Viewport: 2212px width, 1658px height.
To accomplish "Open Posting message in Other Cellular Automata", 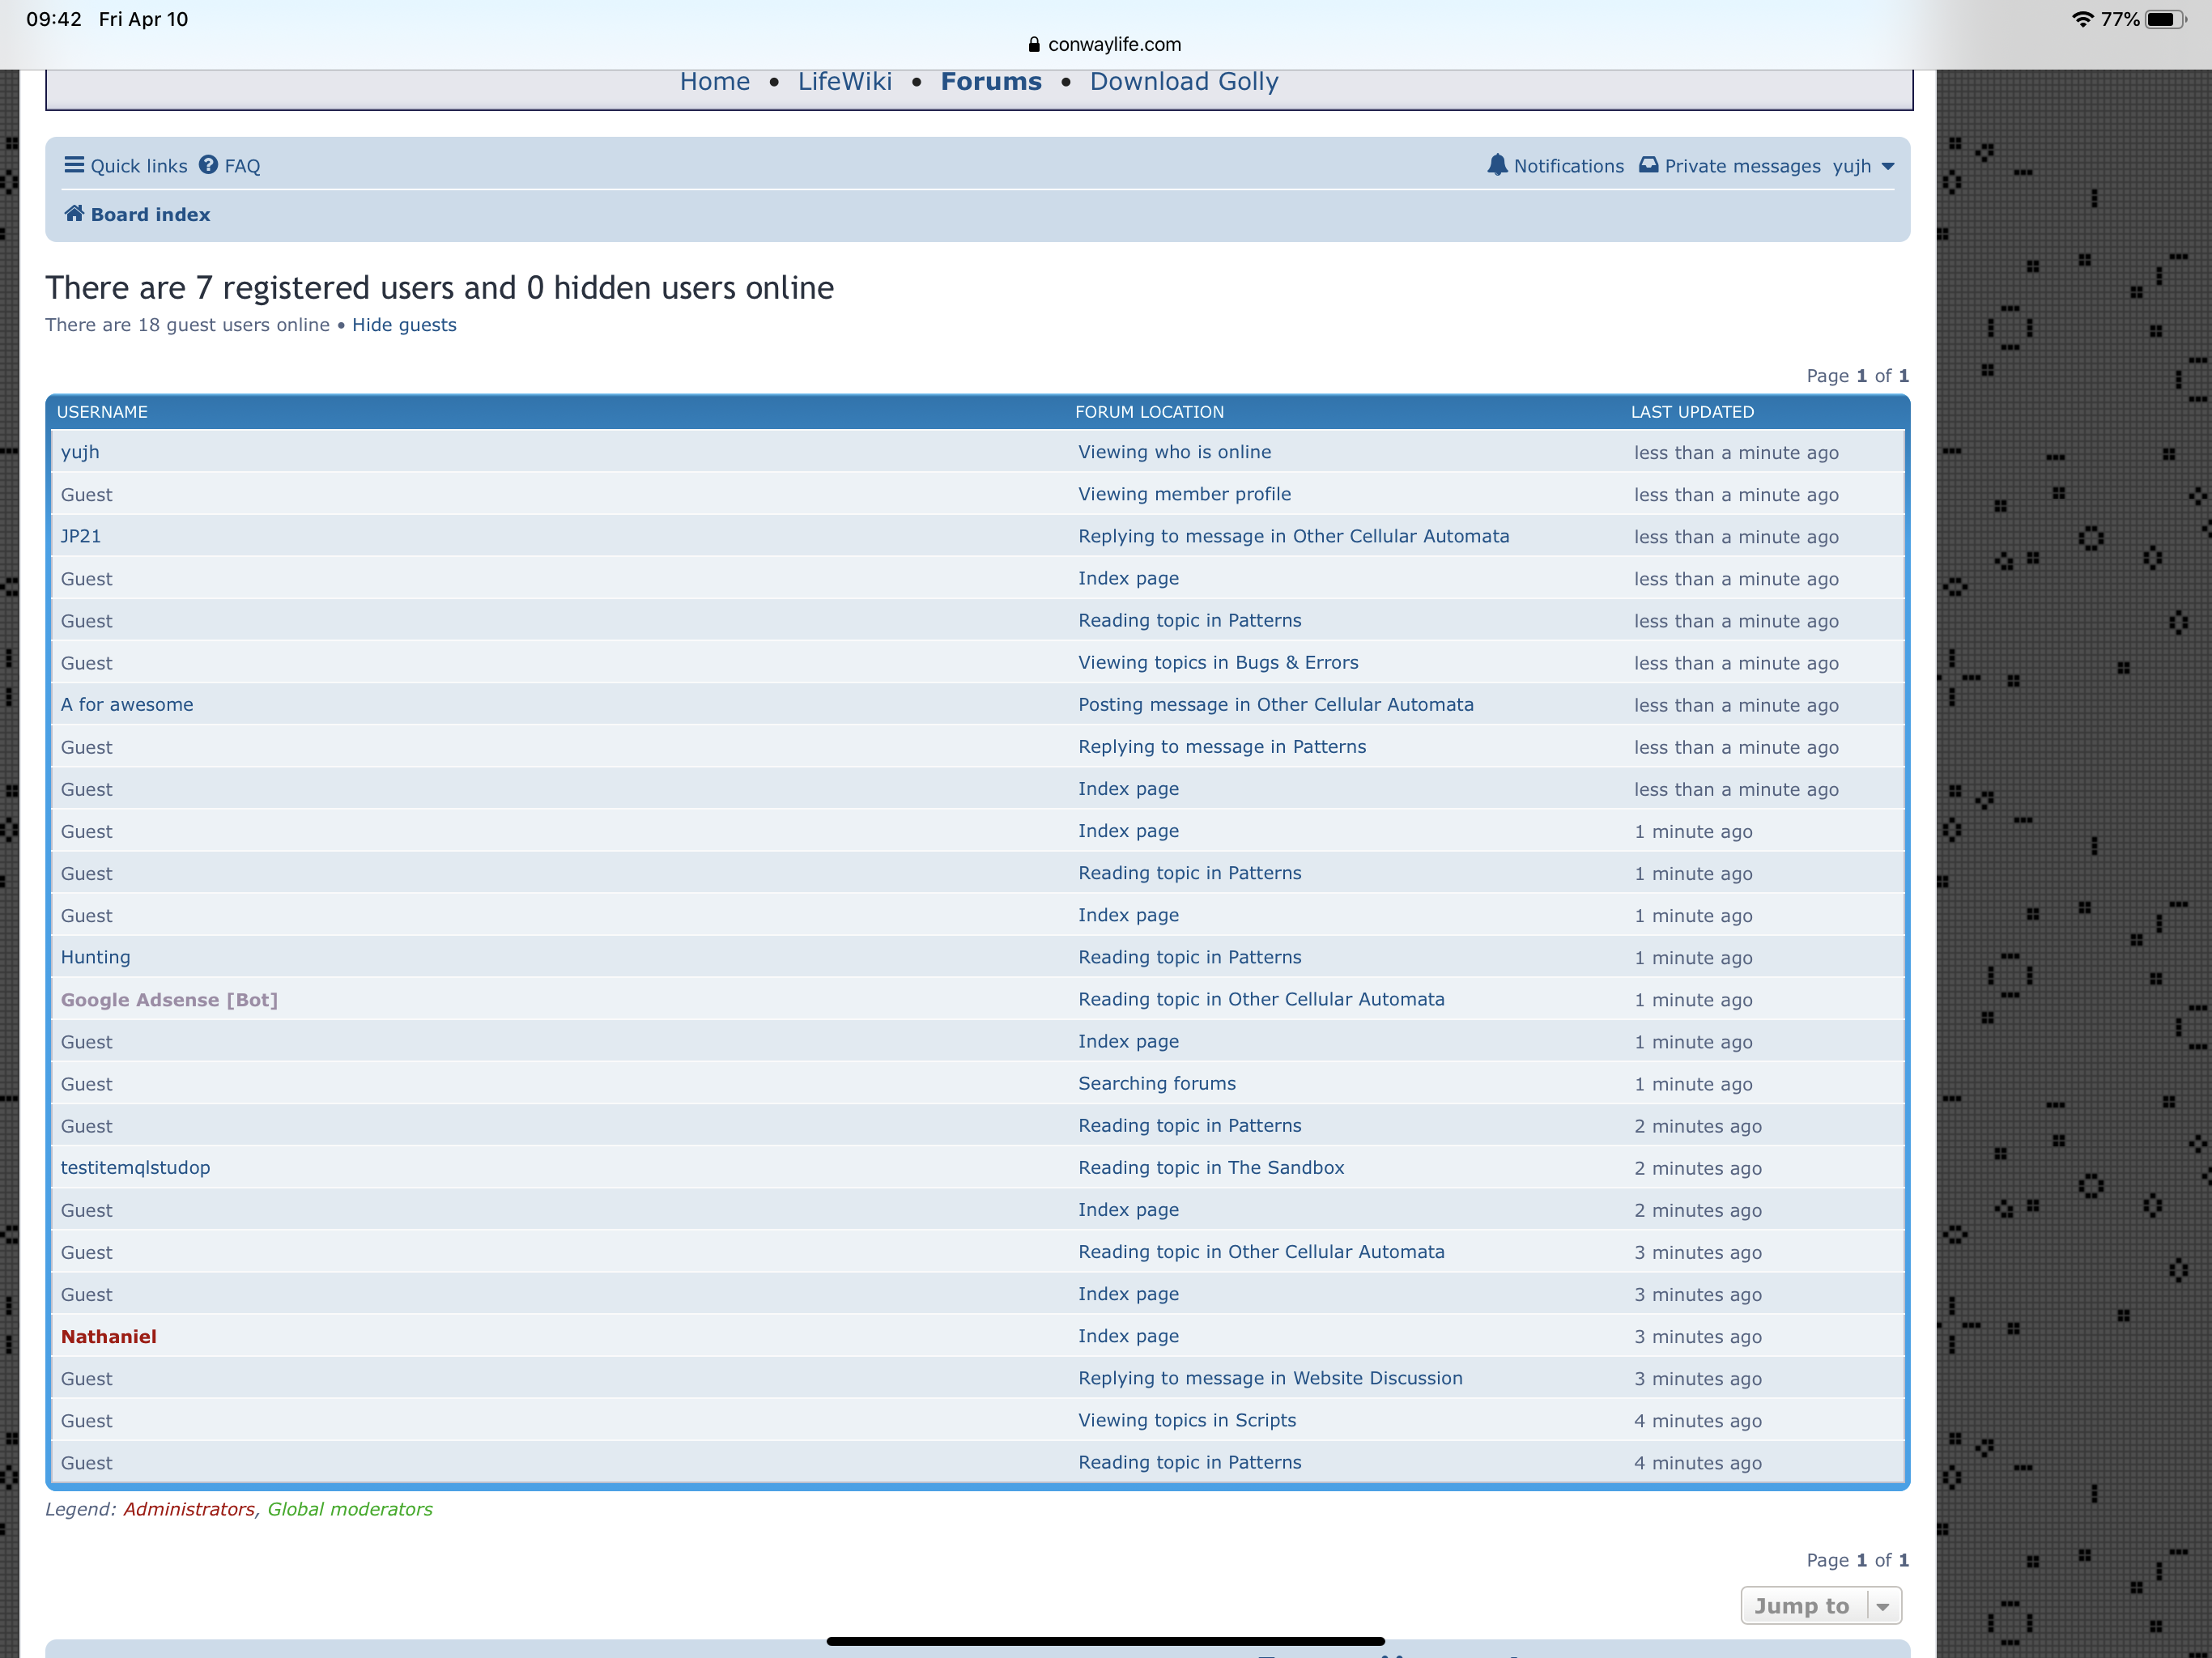I will (1276, 704).
